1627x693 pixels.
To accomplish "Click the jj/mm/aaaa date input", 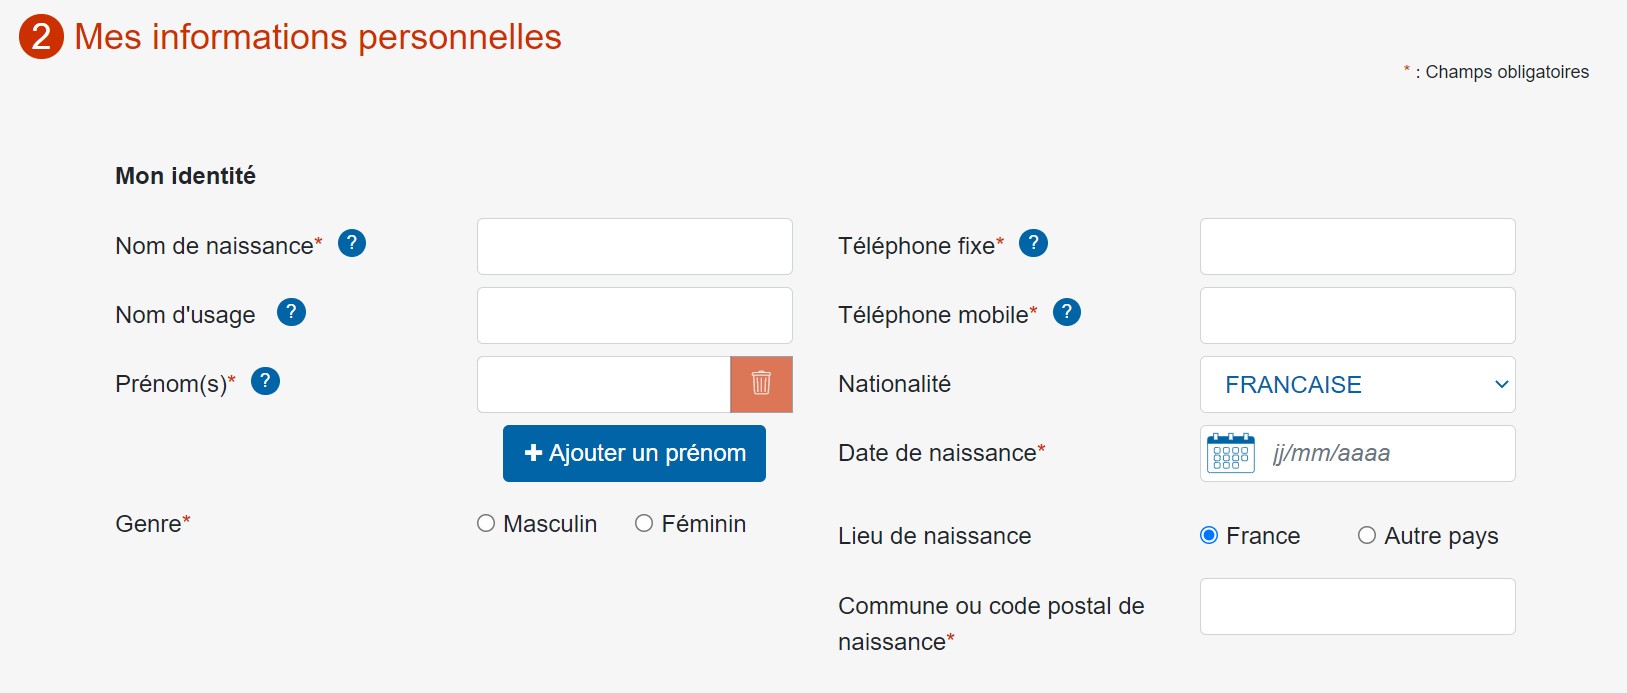I will coord(1387,453).
